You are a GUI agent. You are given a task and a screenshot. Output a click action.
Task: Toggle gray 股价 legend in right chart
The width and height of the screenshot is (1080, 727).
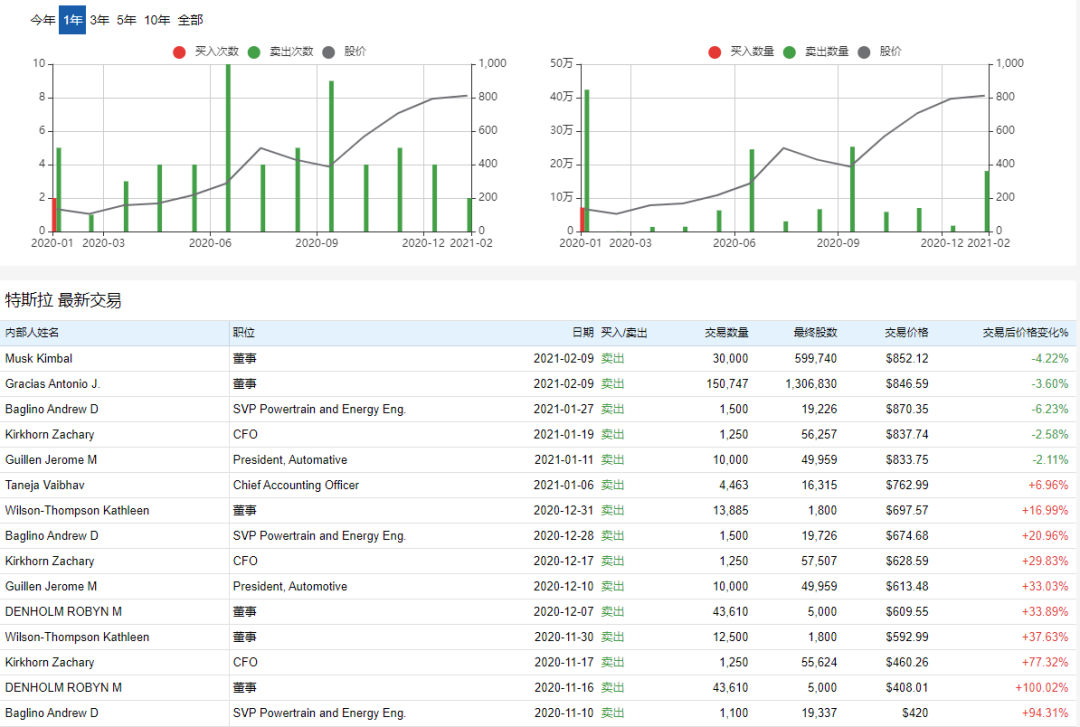tap(864, 52)
